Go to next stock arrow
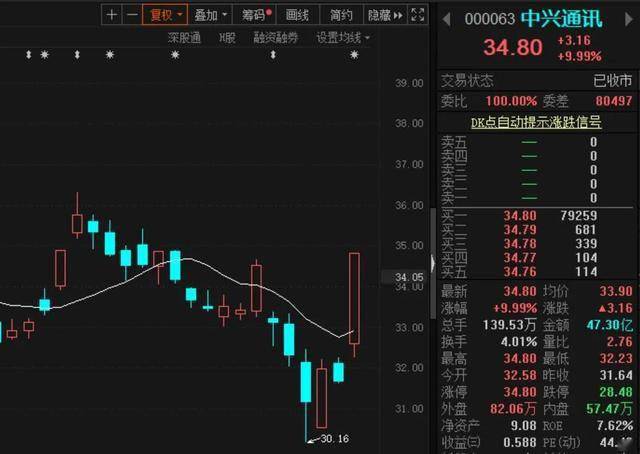The image size is (640, 454). click(629, 19)
